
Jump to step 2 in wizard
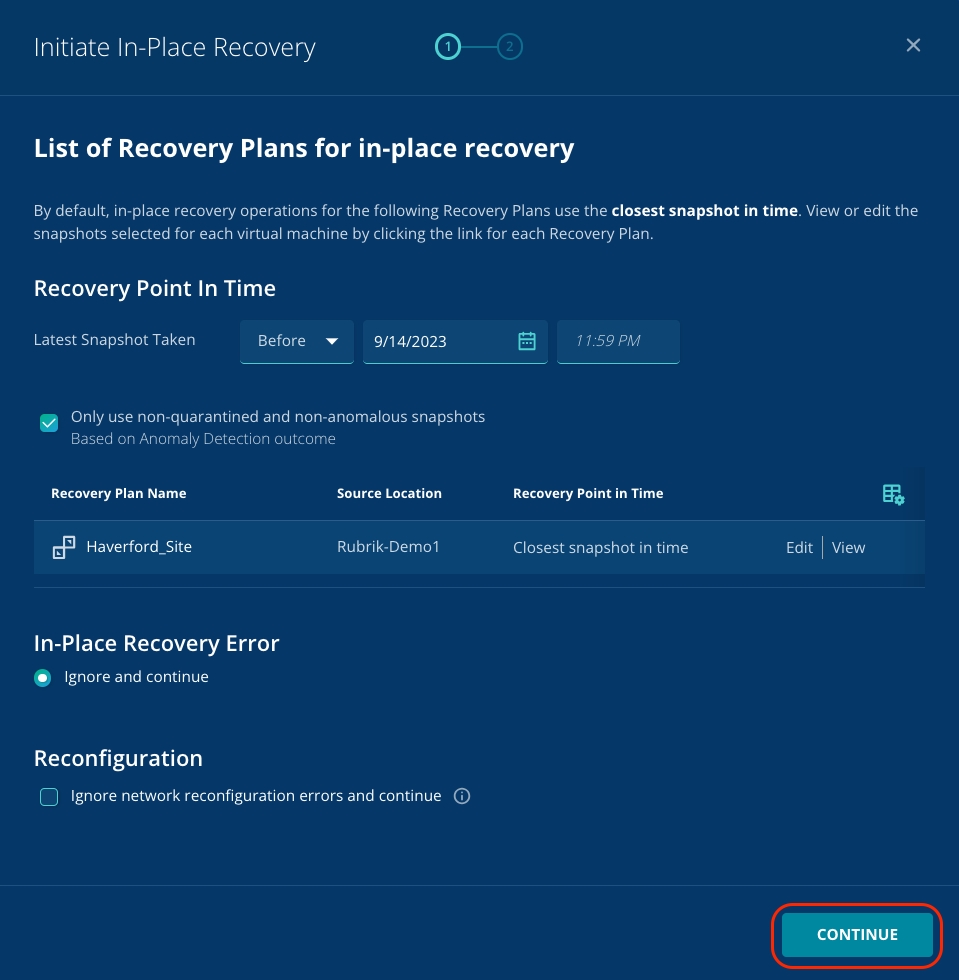click(x=510, y=46)
